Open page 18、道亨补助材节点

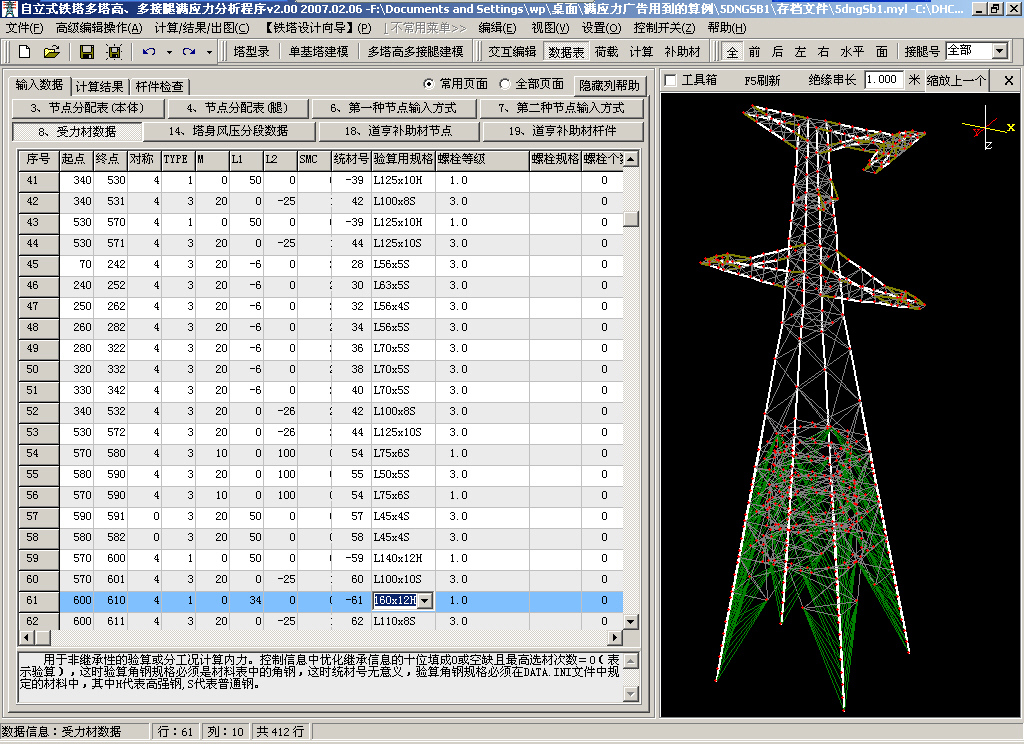[398, 131]
